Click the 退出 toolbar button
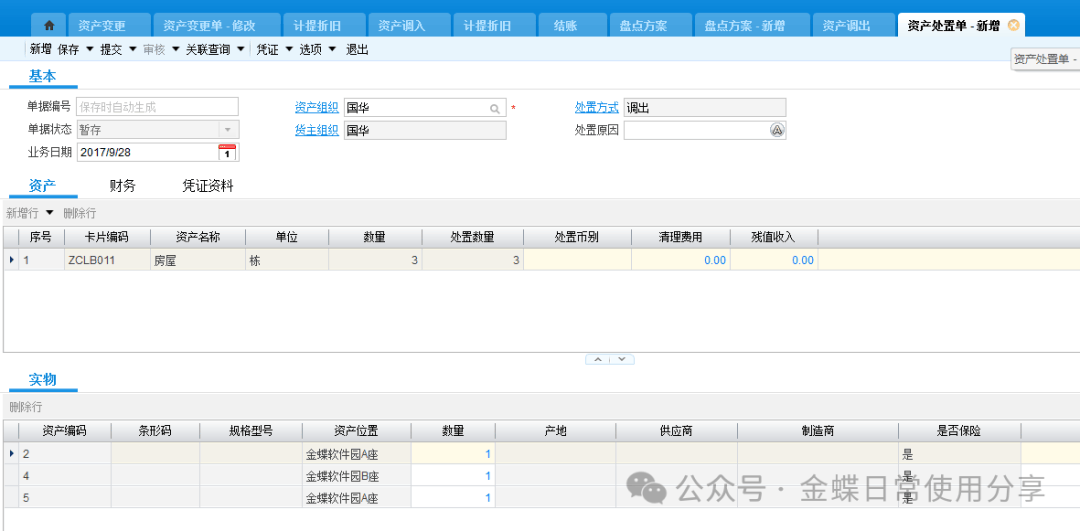The height and width of the screenshot is (531, 1080). pyautogui.click(x=357, y=49)
